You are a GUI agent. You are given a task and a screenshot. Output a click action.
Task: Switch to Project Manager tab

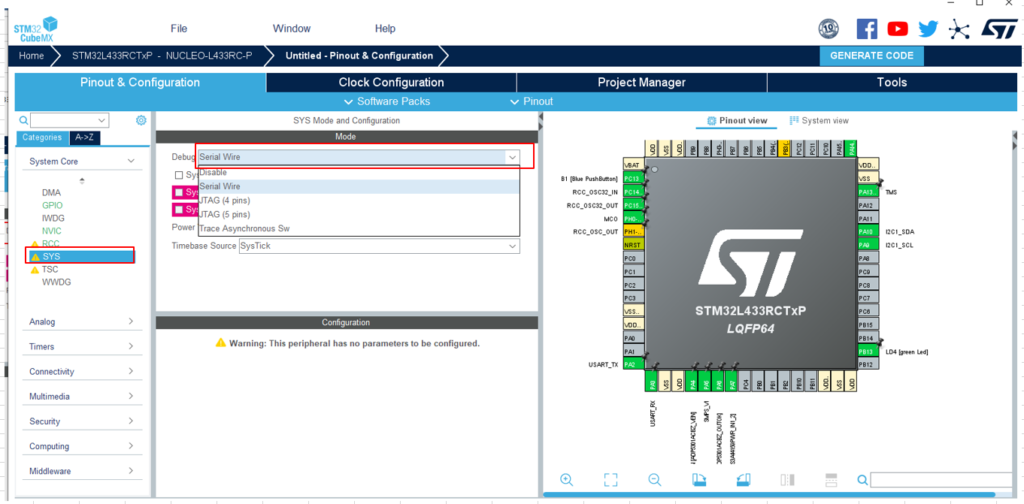[x=641, y=82]
